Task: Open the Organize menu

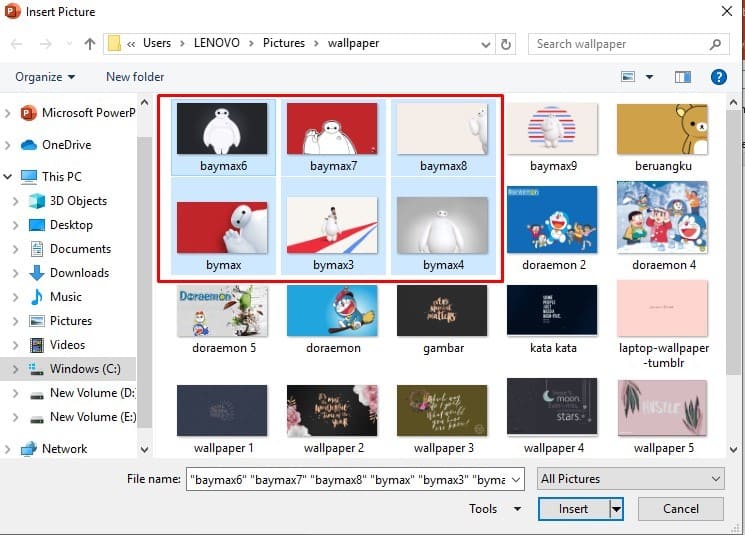Action: (x=45, y=76)
